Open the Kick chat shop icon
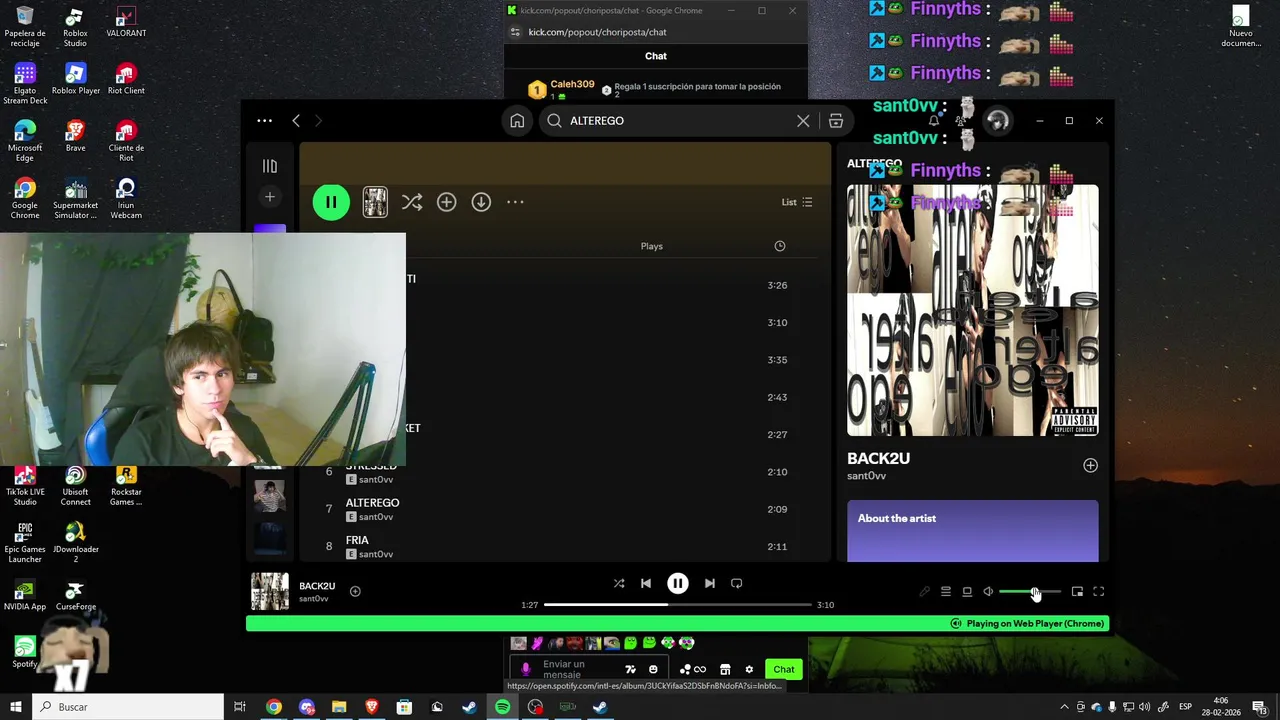Image resolution: width=1280 pixels, height=720 pixels. (x=725, y=669)
